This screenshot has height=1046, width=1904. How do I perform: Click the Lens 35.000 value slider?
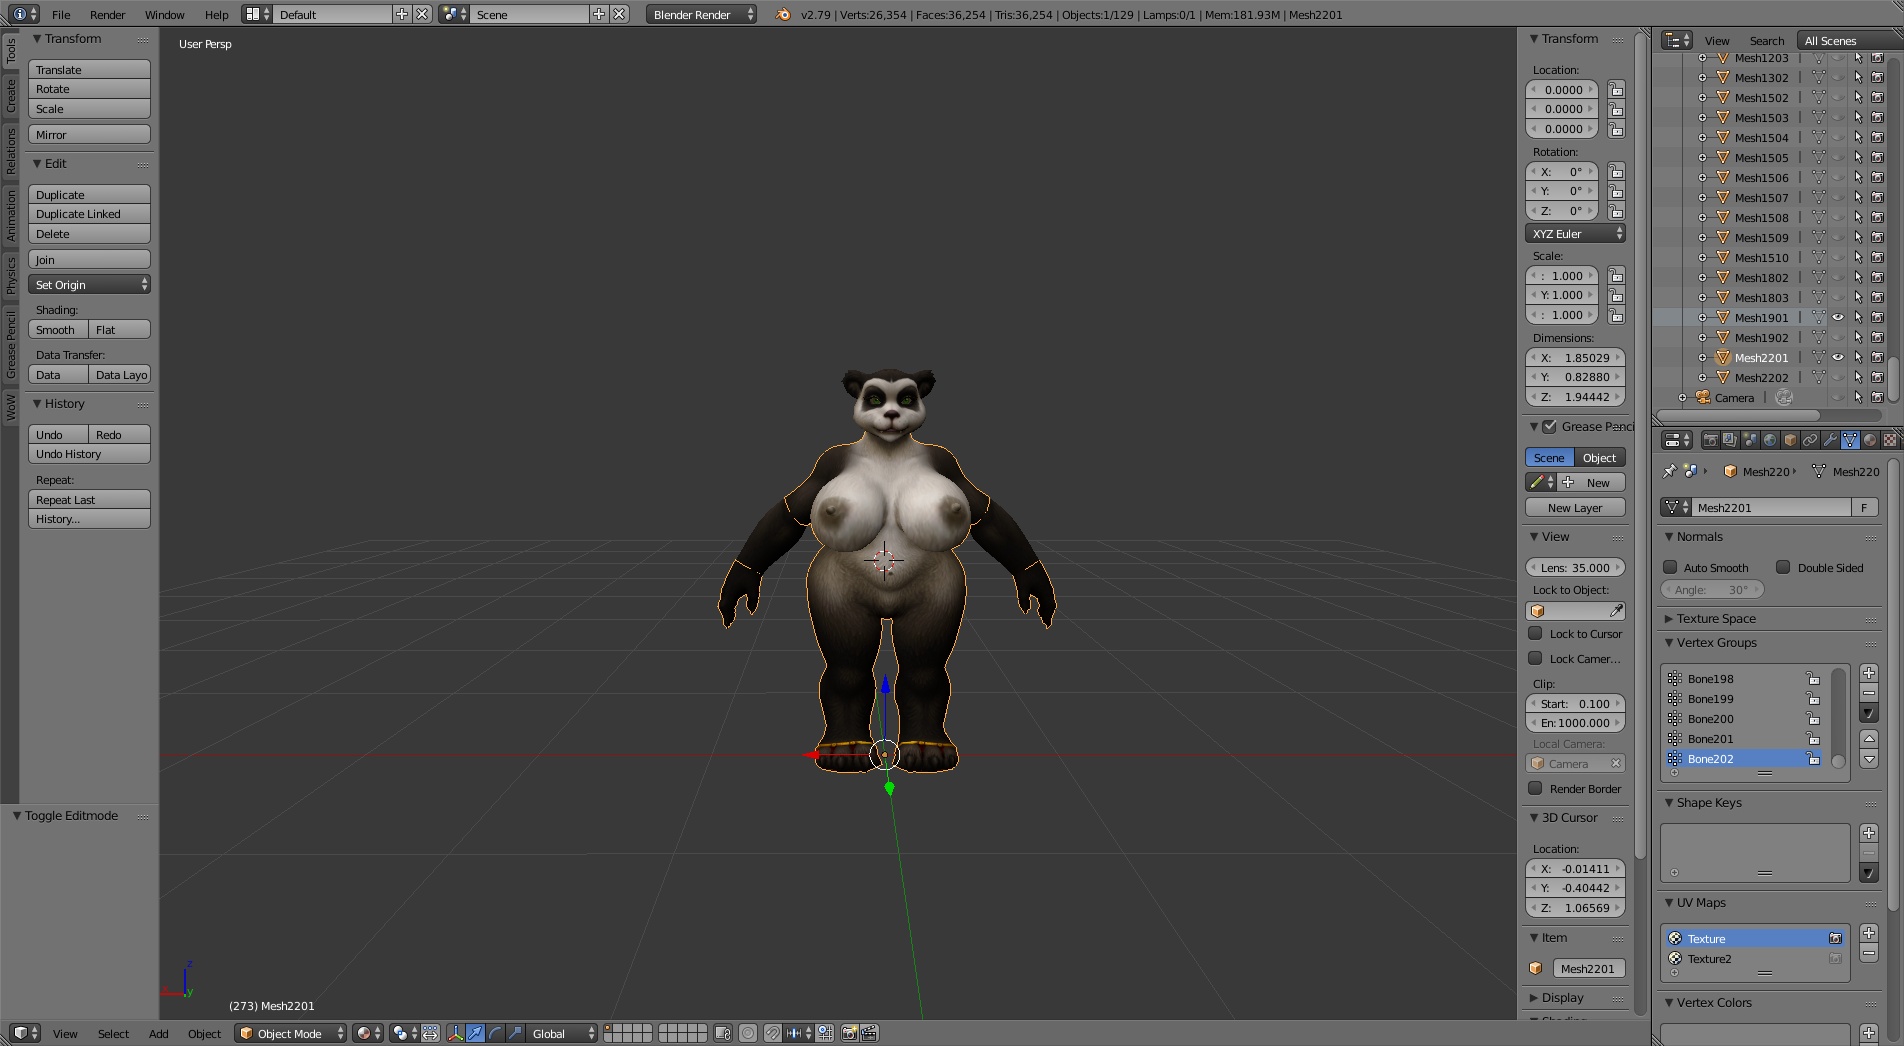tap(1575, 567)
